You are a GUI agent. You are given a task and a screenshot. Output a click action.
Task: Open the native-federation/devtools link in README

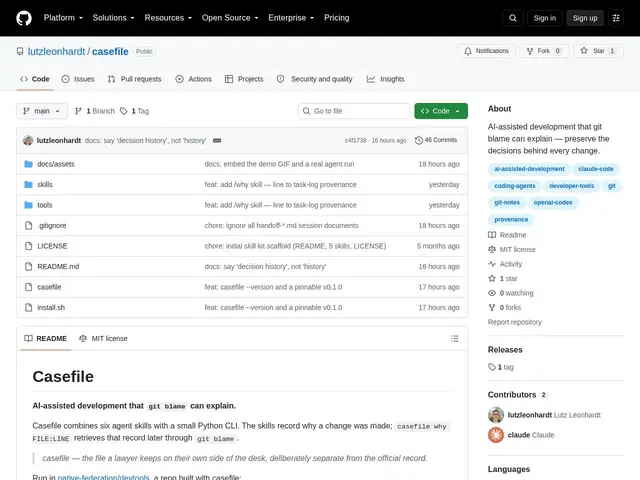[103, 477]
